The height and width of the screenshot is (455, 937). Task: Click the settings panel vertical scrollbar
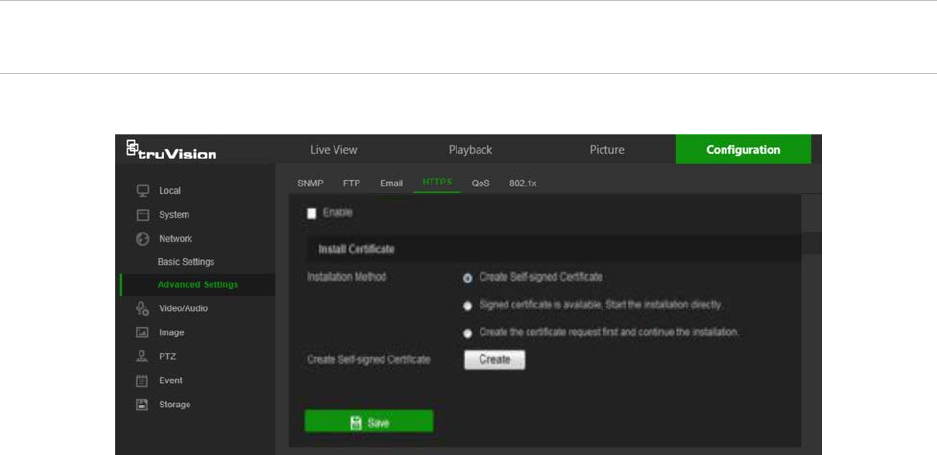811,242
